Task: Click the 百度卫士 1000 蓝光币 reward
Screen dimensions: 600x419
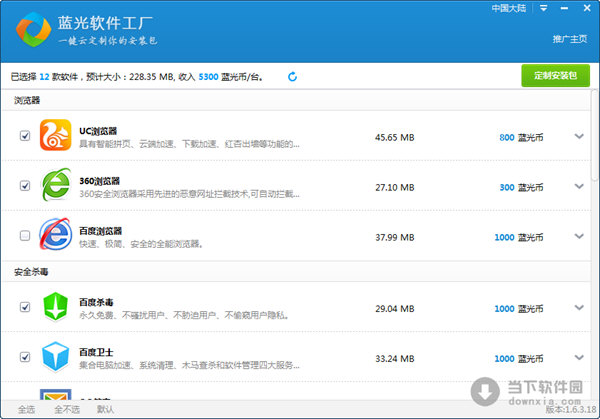Action: tap(519, 359)
